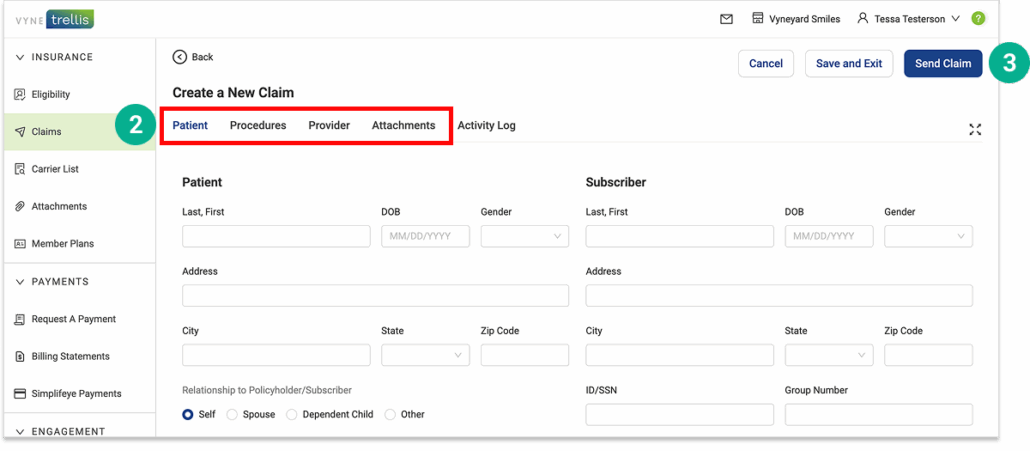Switch to the Activity Log tab
1030x451 pixels.
coord(486,126)
